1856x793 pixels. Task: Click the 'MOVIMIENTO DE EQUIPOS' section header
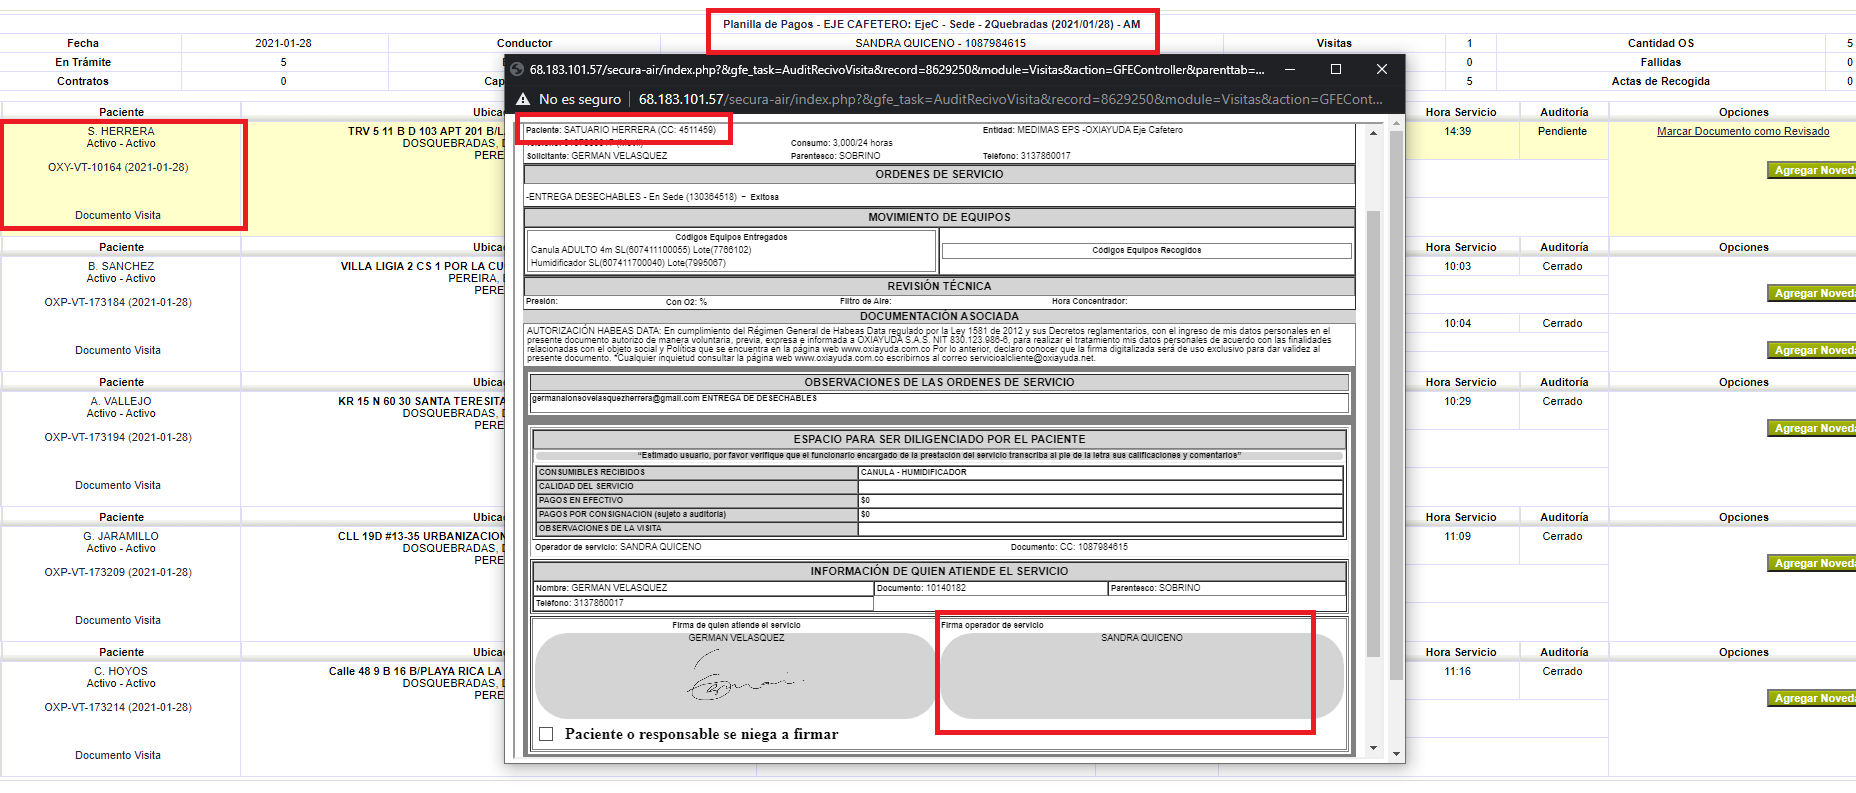[939, 217]
